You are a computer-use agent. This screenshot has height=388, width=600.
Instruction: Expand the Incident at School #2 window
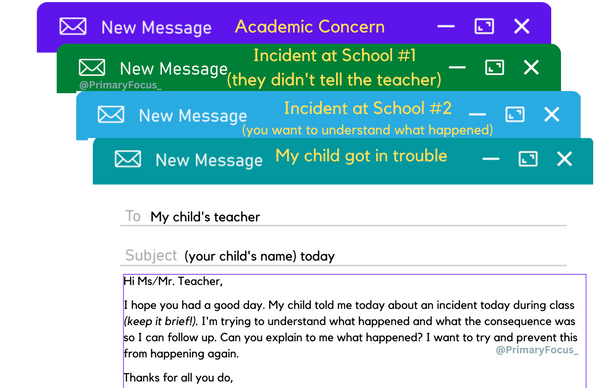[x=515, y=114]
